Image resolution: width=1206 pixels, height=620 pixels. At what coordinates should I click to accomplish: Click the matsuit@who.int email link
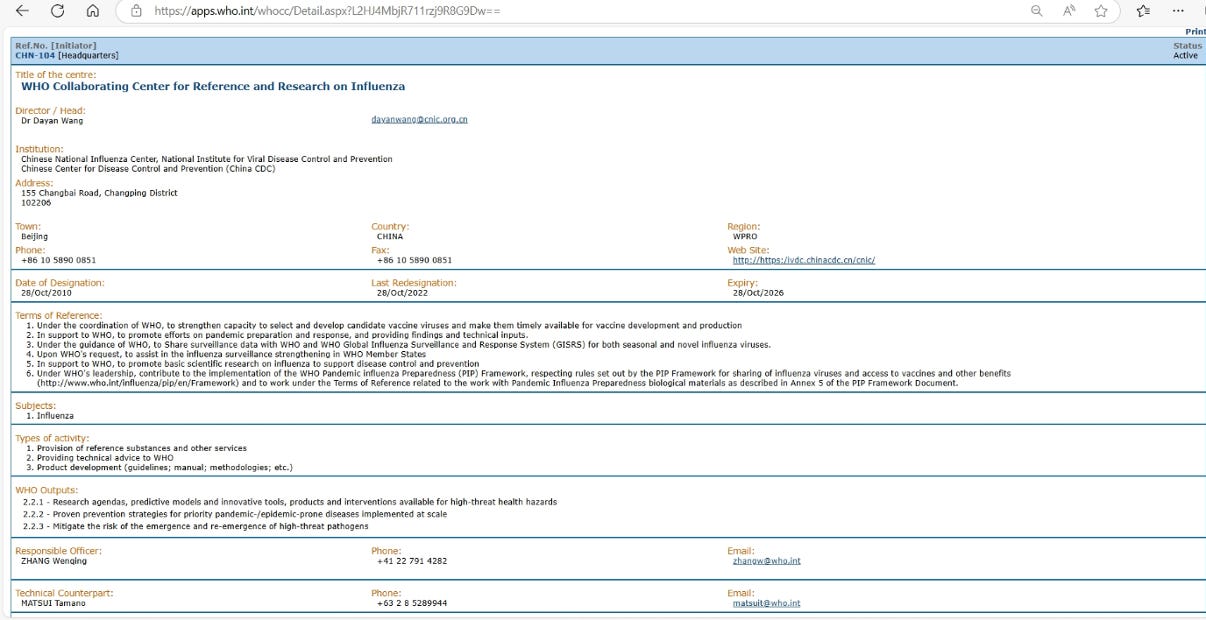tap(767, 603)
